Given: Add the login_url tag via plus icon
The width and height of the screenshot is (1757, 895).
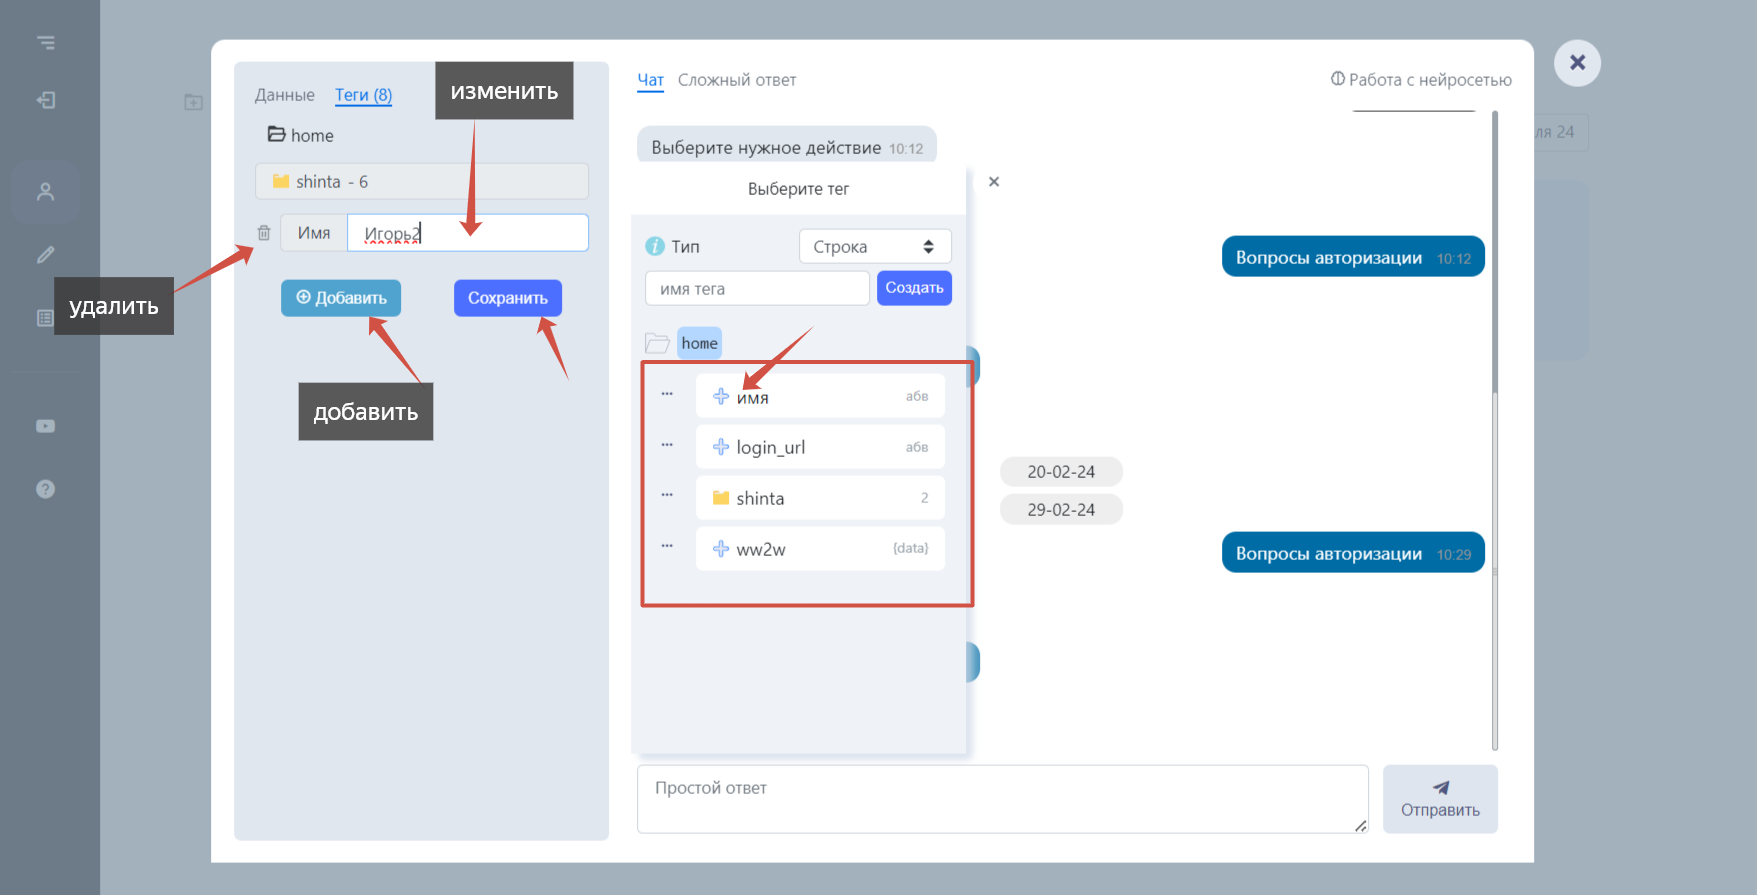Looking at the screenshot, I should 721,447.
